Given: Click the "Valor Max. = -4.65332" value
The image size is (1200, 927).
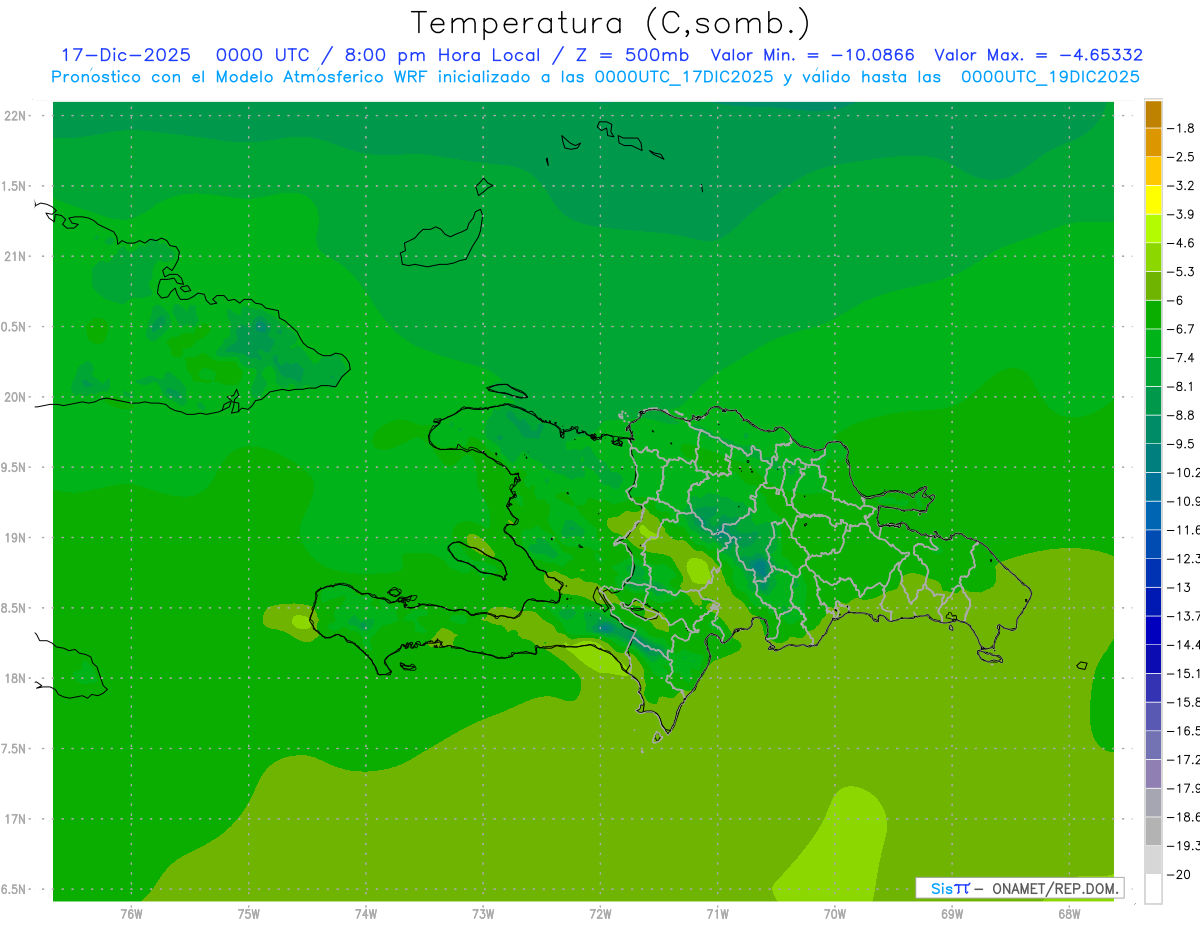Looking at the screenshot, I should click(1038, 55).
